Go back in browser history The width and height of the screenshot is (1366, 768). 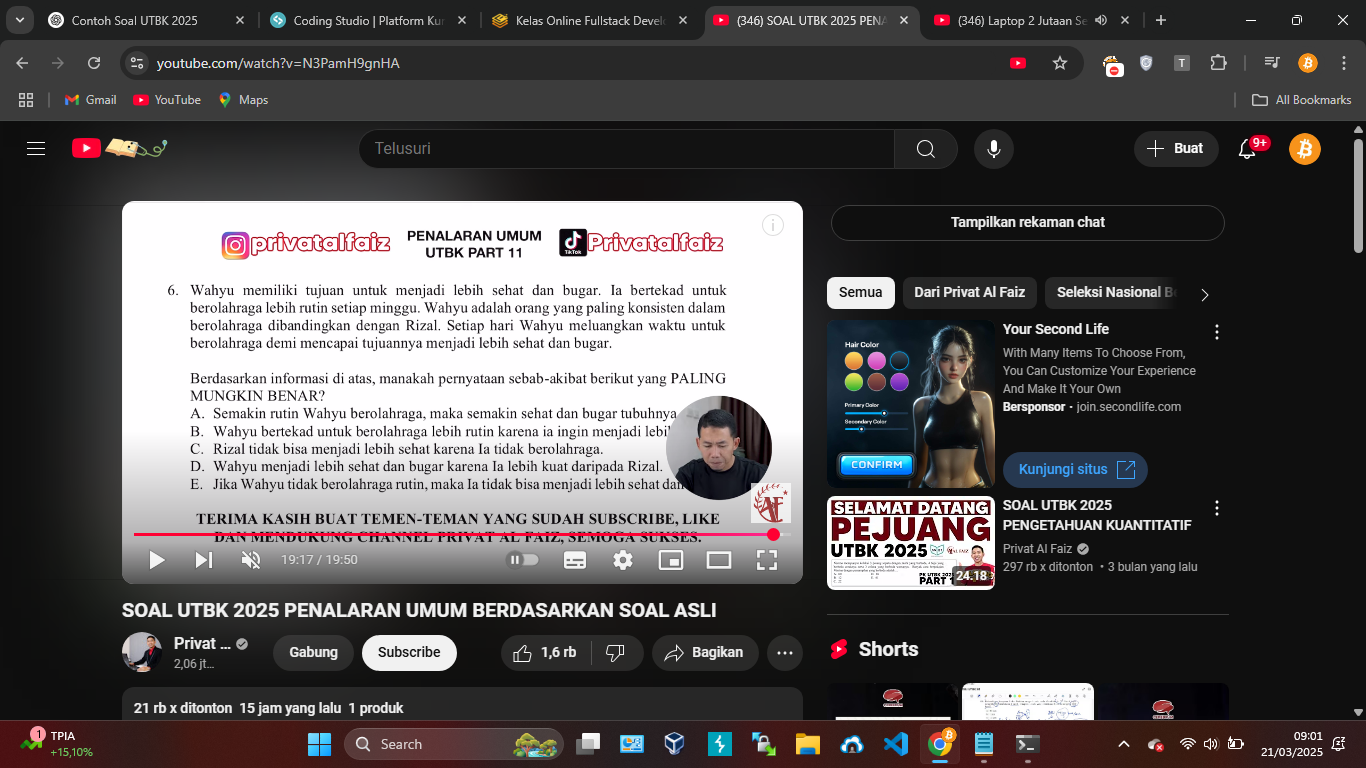click(23, 63)
